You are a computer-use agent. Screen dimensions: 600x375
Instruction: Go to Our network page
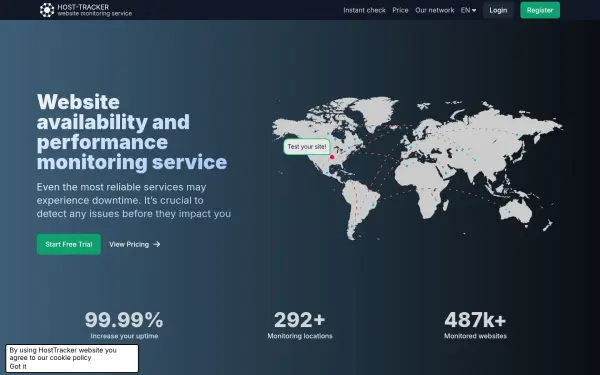coord(435,10)
